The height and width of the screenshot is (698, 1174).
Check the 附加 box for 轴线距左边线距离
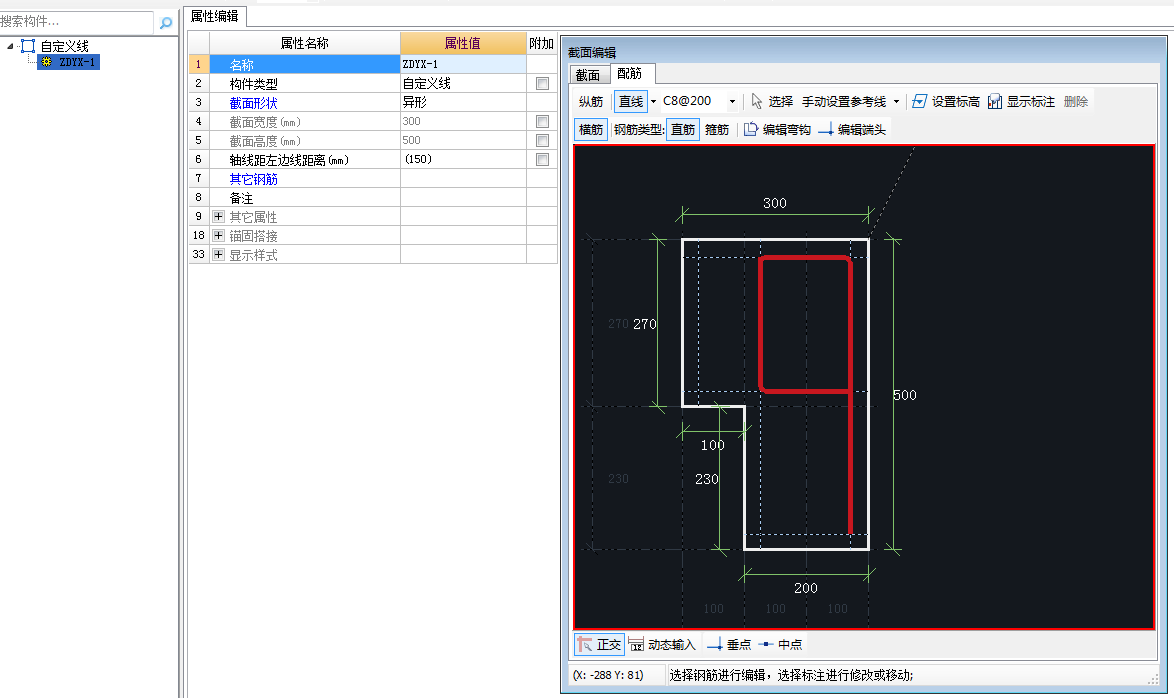click(542, 160)
